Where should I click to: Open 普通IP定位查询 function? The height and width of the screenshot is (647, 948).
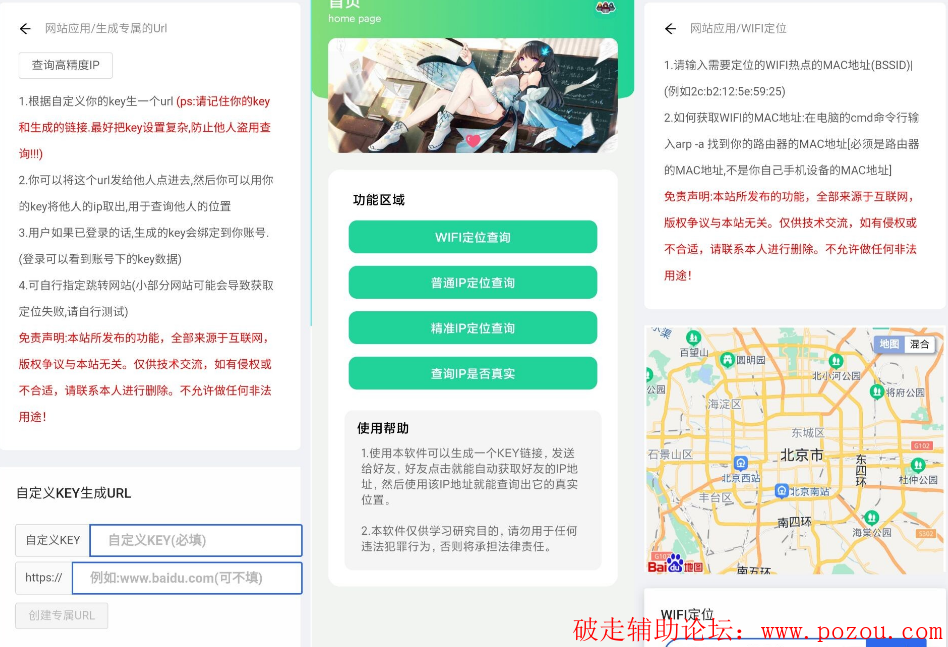[472, 283]
